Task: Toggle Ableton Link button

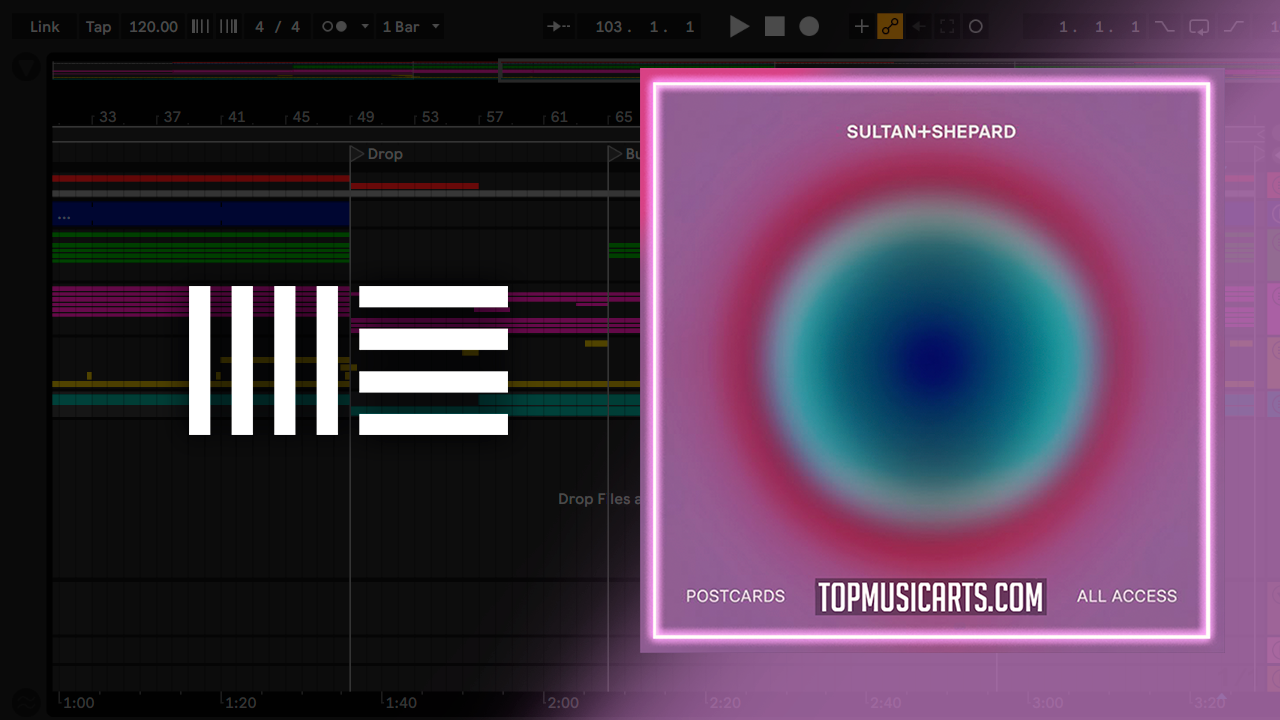Action: 45,27
